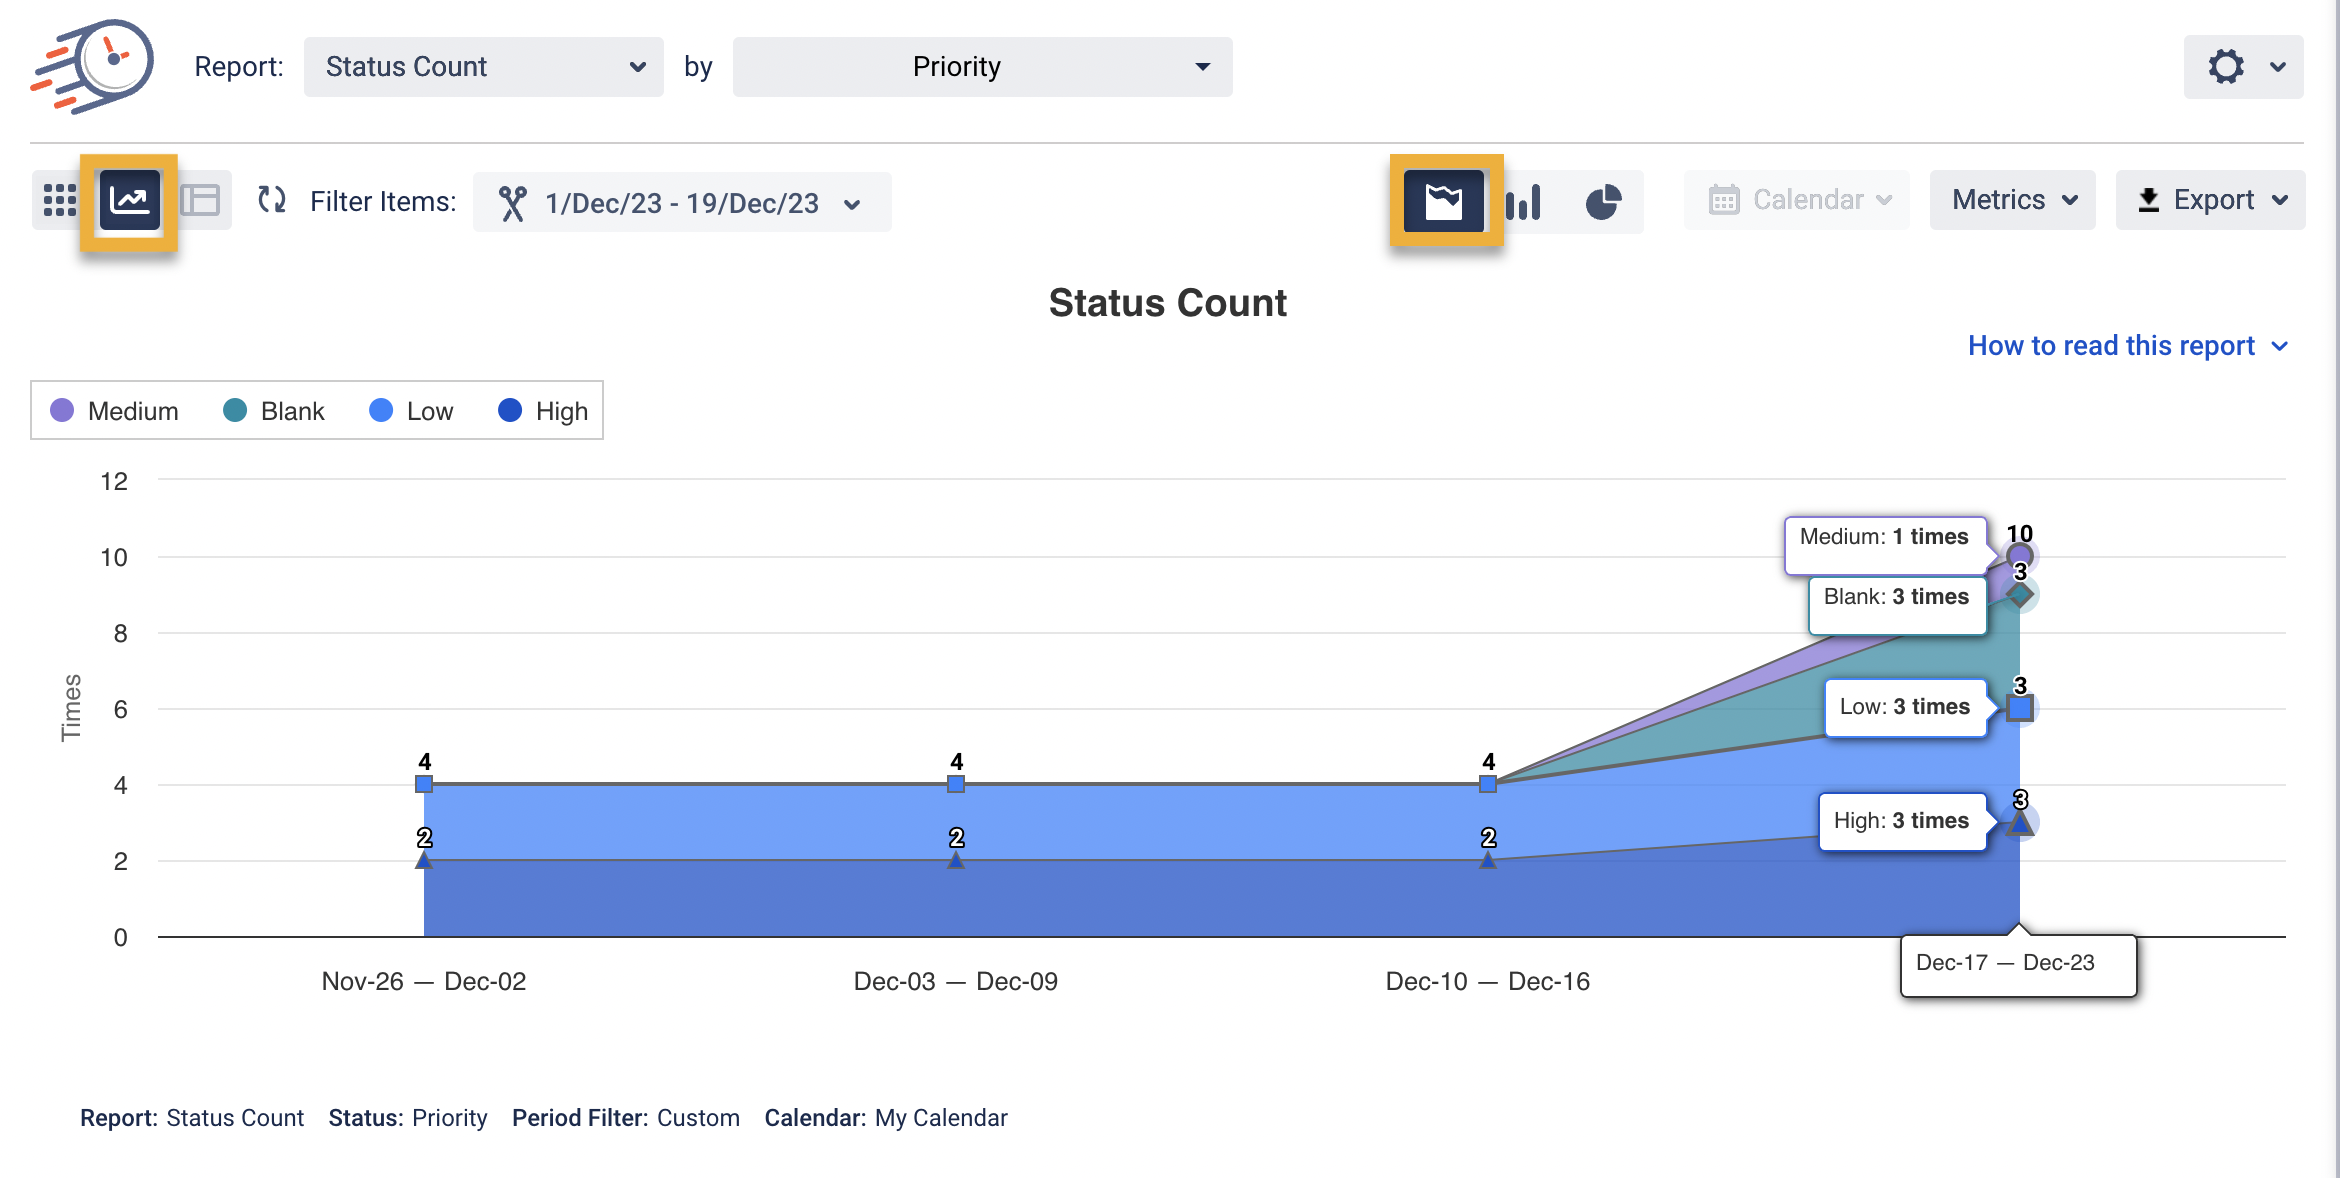
Task: Select the area chart type icon
Action: [1444, 201]
